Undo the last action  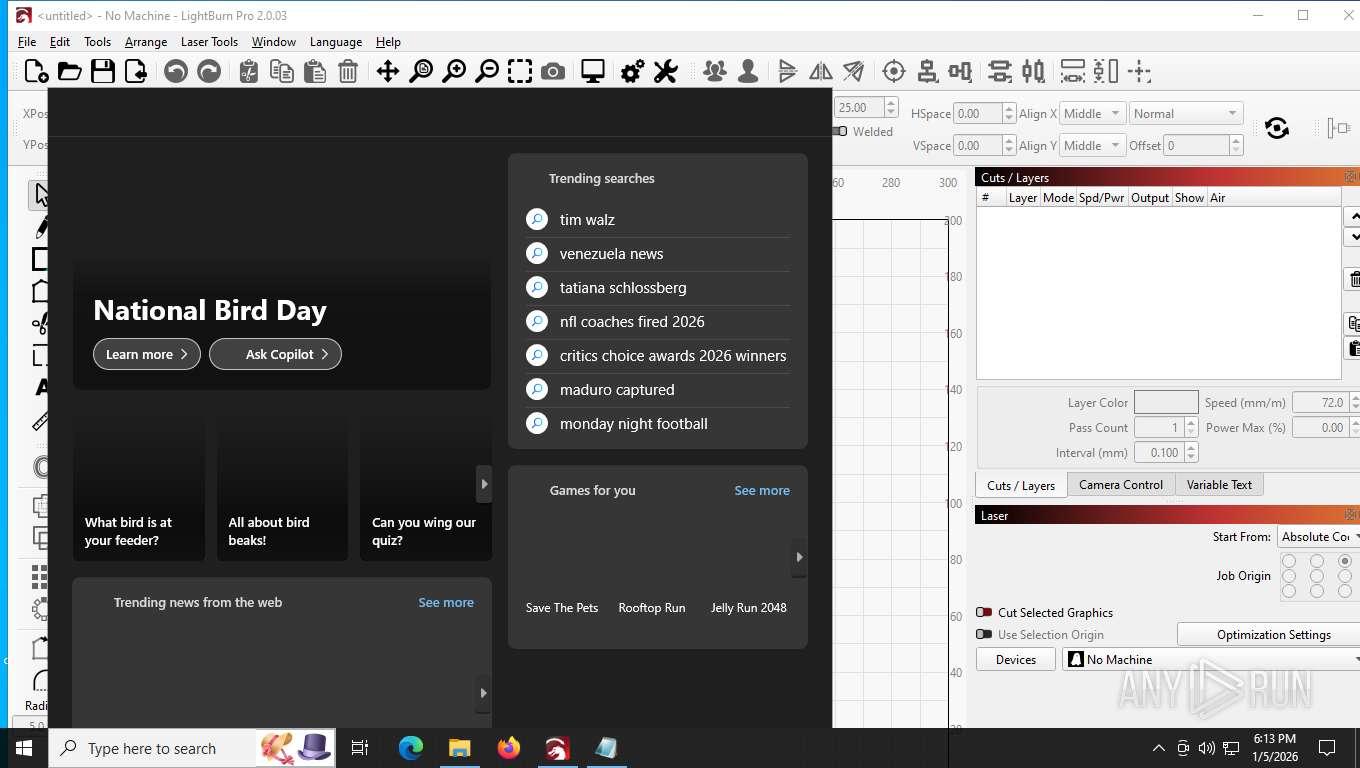pos(176,71)
